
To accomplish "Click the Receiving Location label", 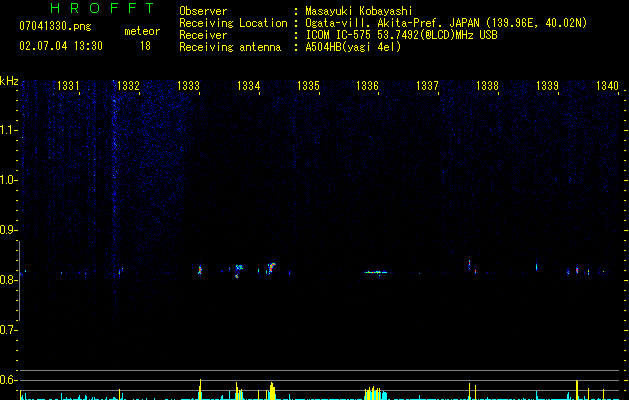I will (x=233, y=23).
